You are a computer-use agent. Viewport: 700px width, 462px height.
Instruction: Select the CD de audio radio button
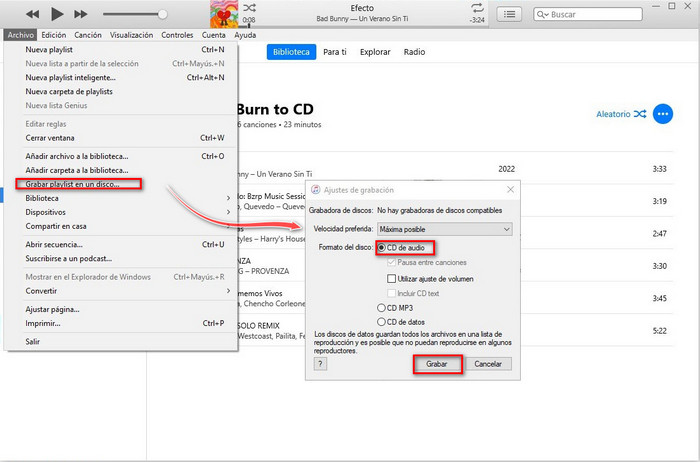coord(381,247)
